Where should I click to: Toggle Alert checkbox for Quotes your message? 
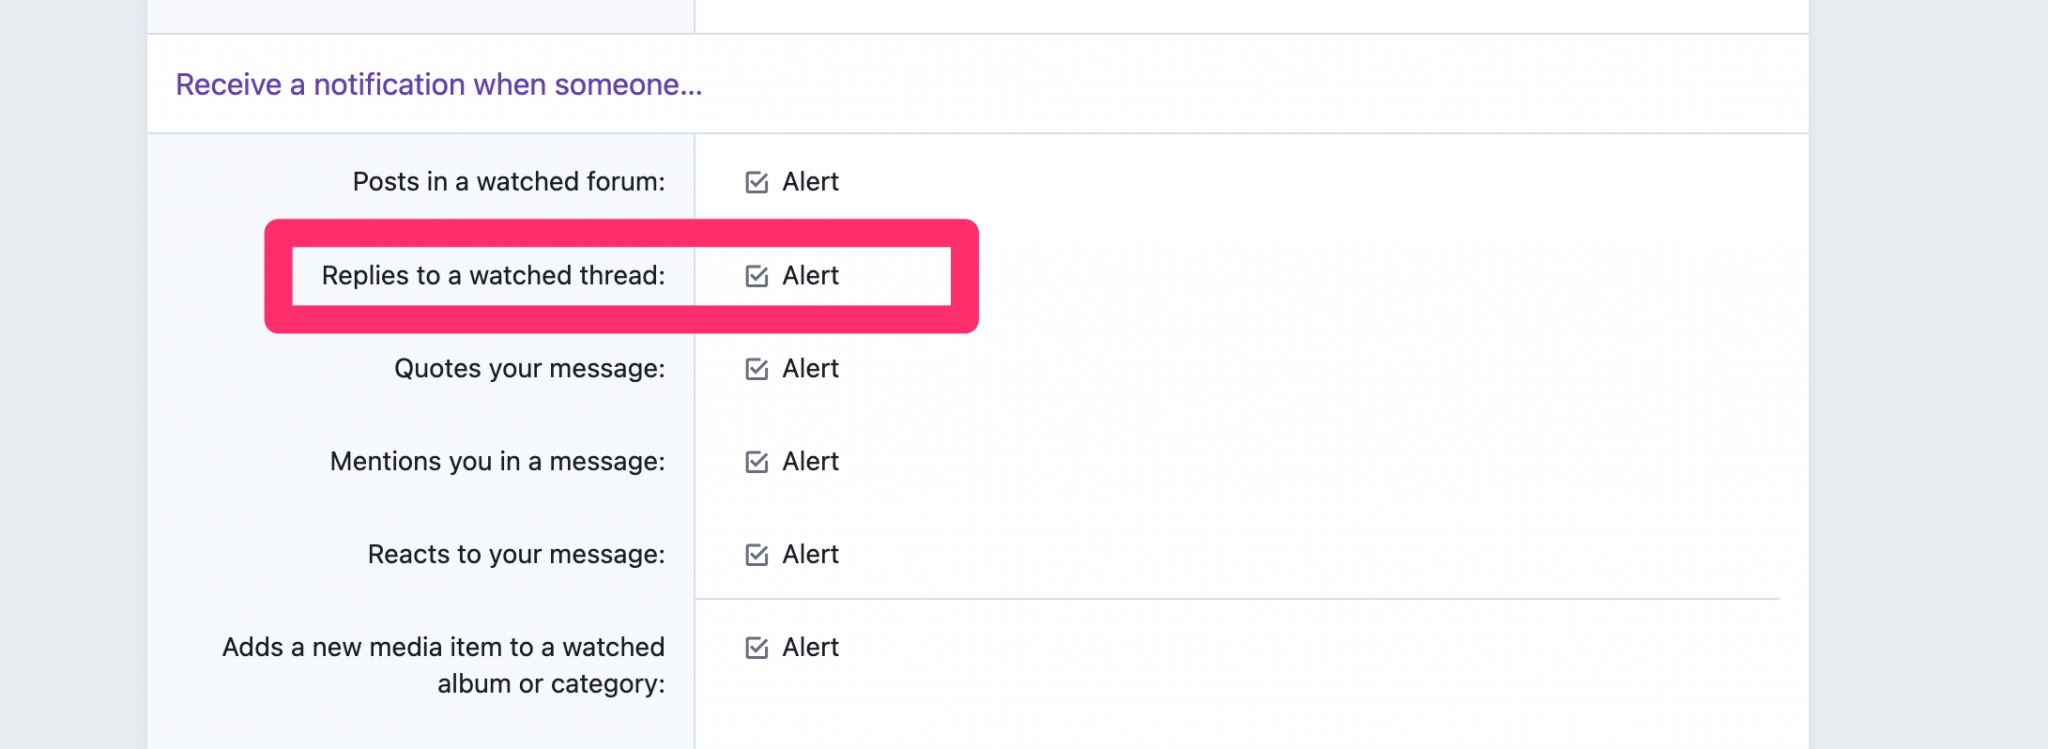click(x=757, y=369)
